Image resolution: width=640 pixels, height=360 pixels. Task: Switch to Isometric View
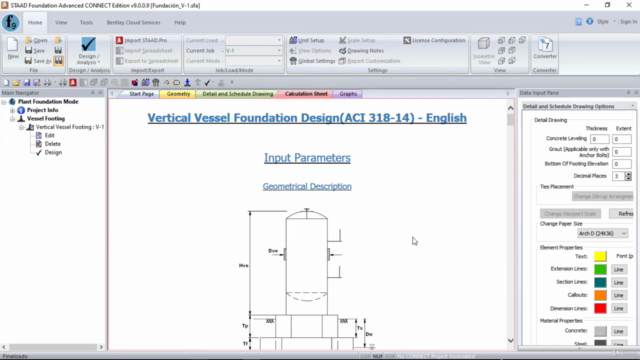(484, 51)
